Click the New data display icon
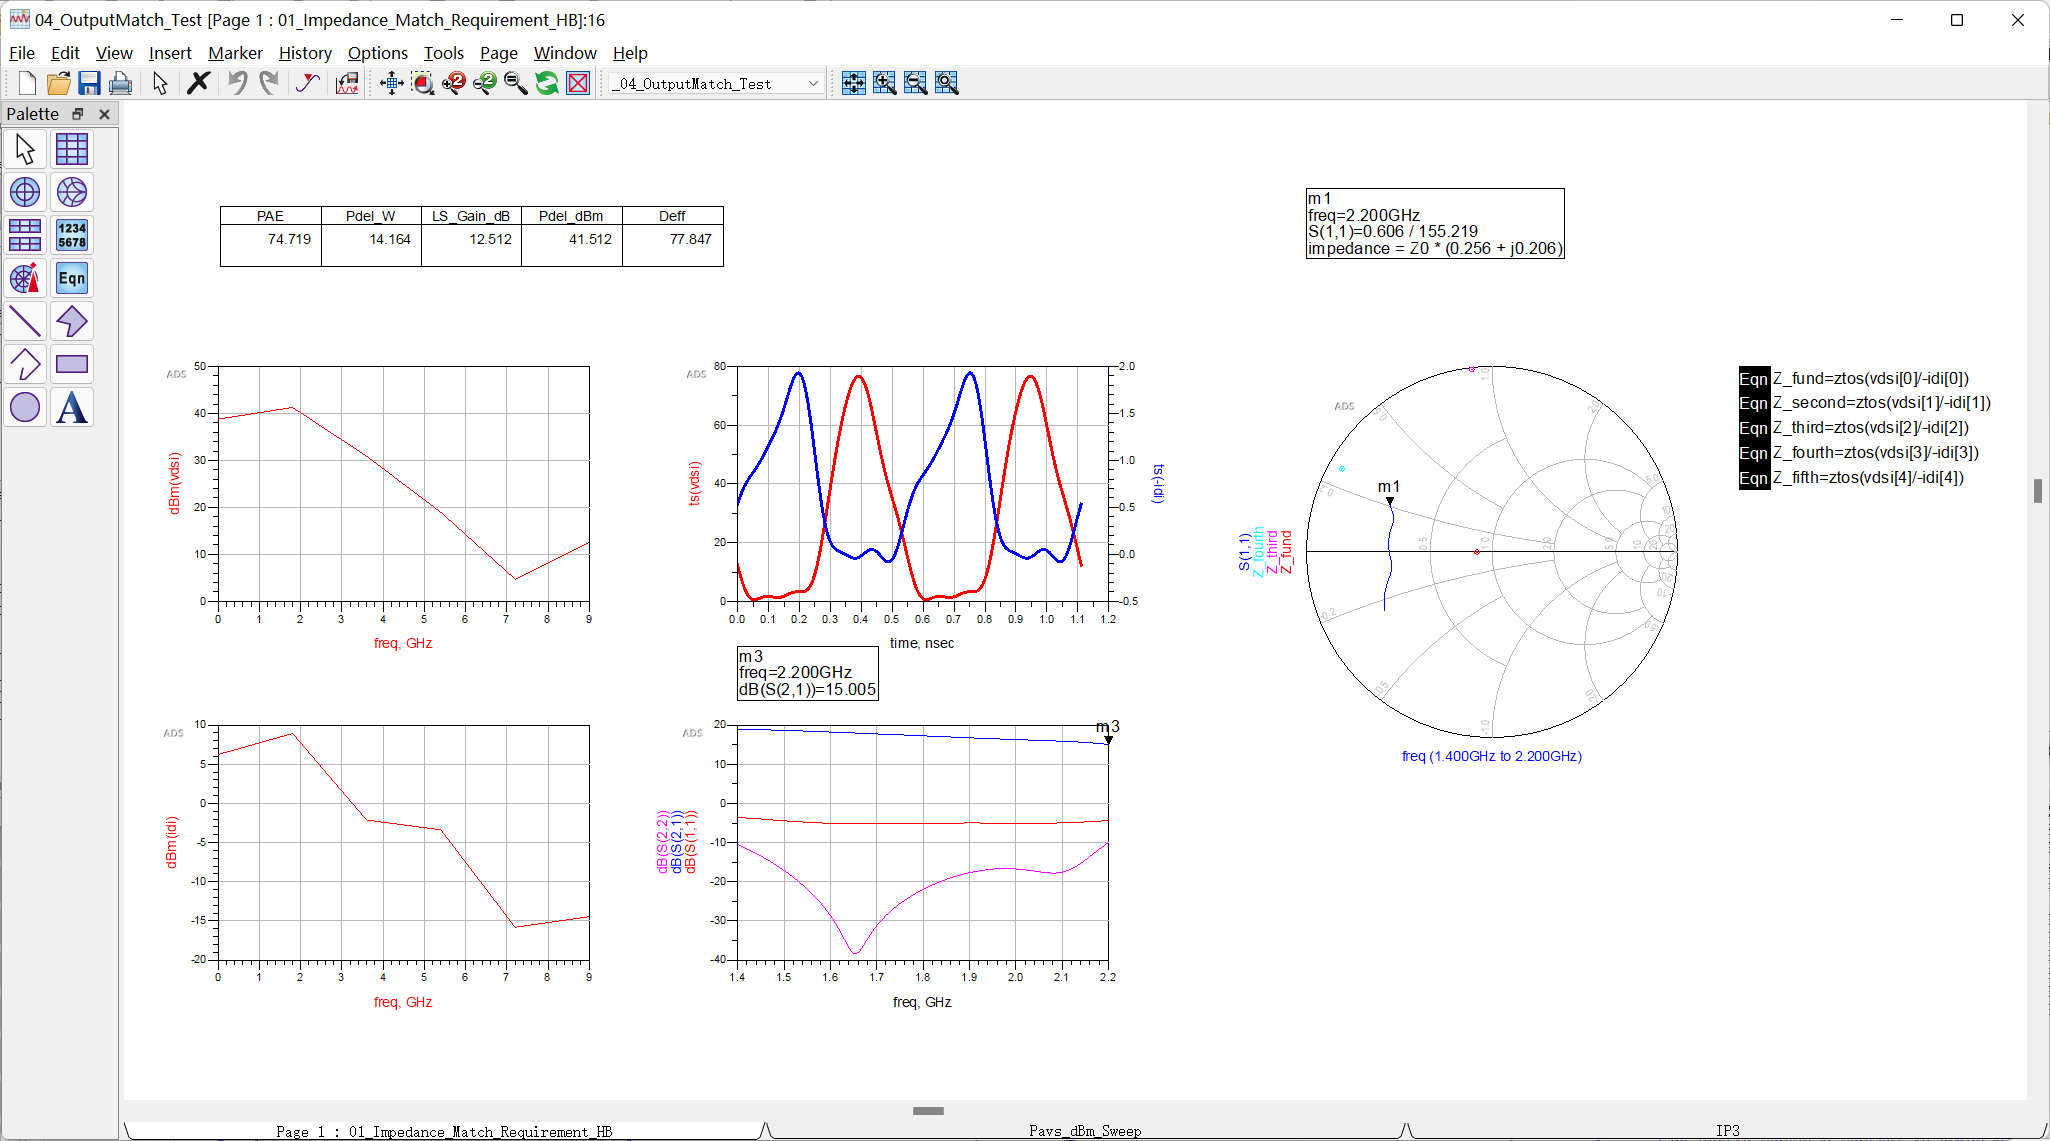The height and width of the screenshot is (1141, 2050). [x=27, y=83]
